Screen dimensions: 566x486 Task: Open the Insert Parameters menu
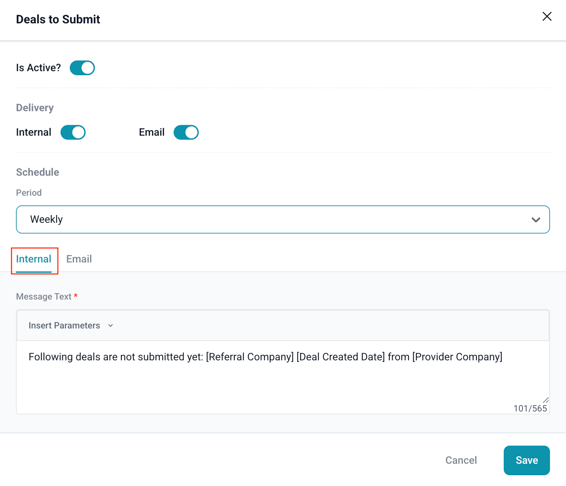click(x=71, y=326)
